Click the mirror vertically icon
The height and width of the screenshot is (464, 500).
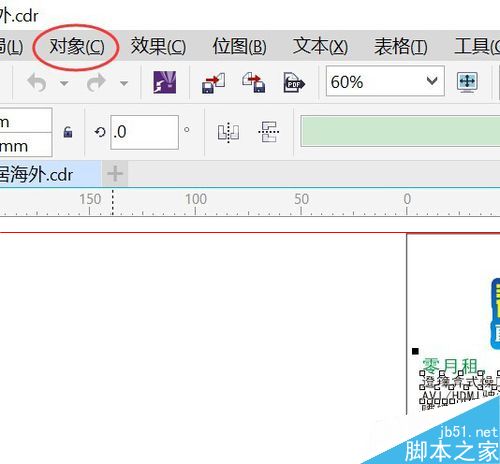point(269,132)
